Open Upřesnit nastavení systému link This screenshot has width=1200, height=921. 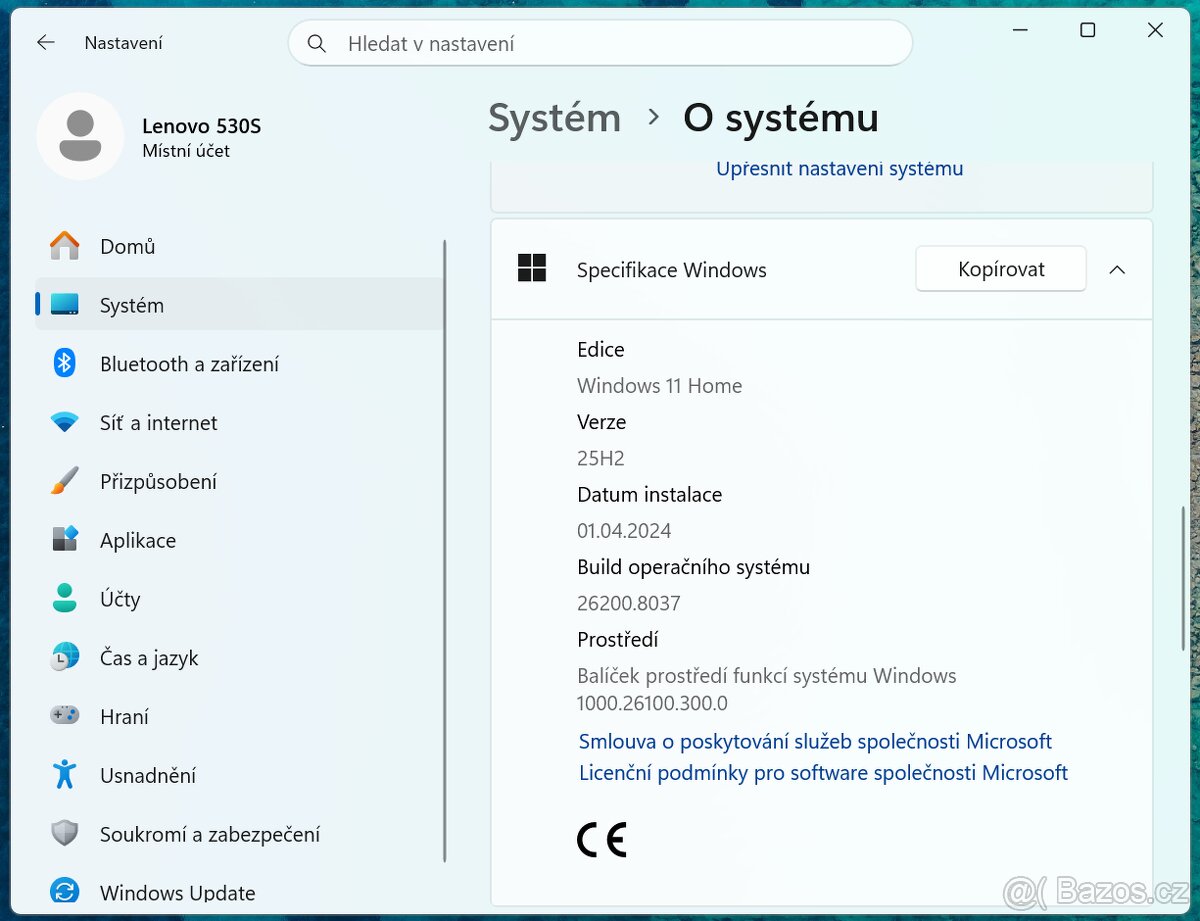(x=839, y=169)
